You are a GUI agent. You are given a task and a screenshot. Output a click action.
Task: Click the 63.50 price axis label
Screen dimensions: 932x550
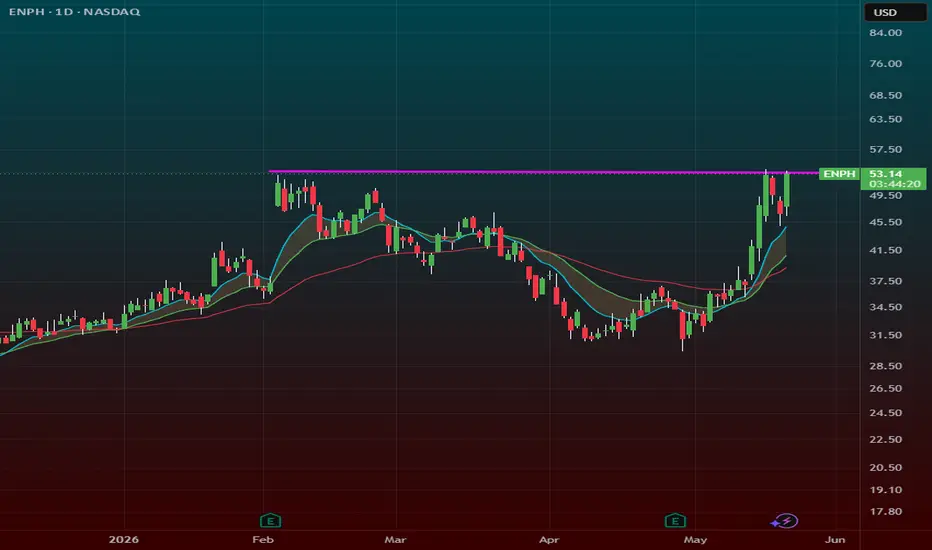coord(886,119)
